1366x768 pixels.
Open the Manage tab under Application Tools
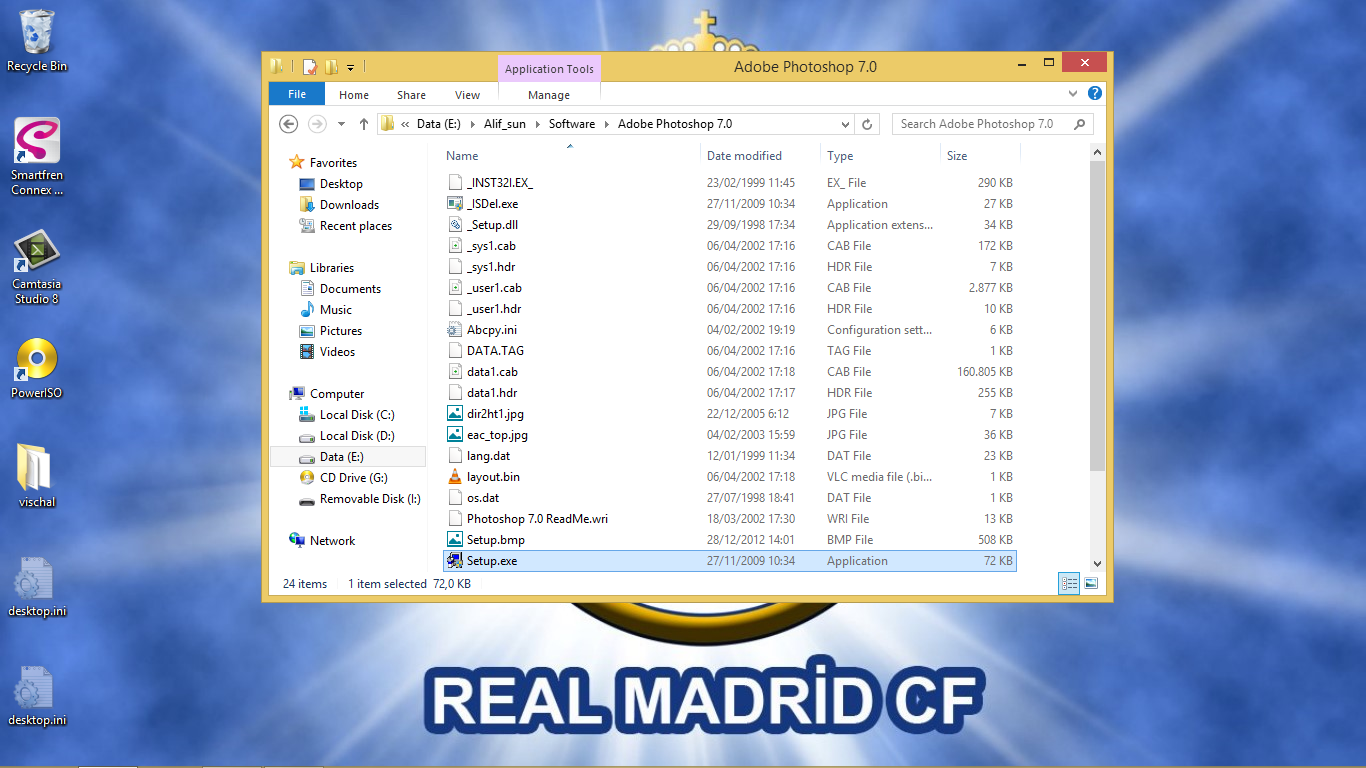[548, 94]
